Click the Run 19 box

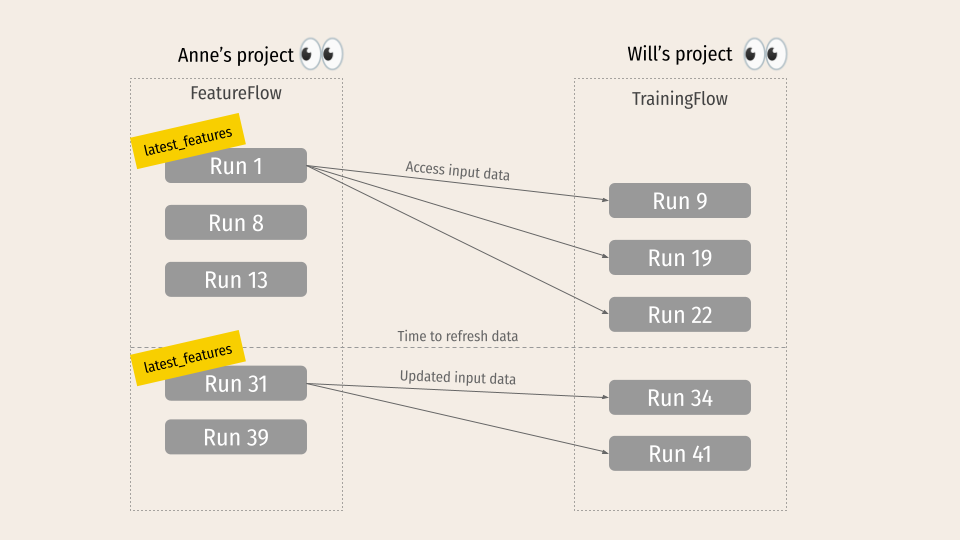coord(680,257)
